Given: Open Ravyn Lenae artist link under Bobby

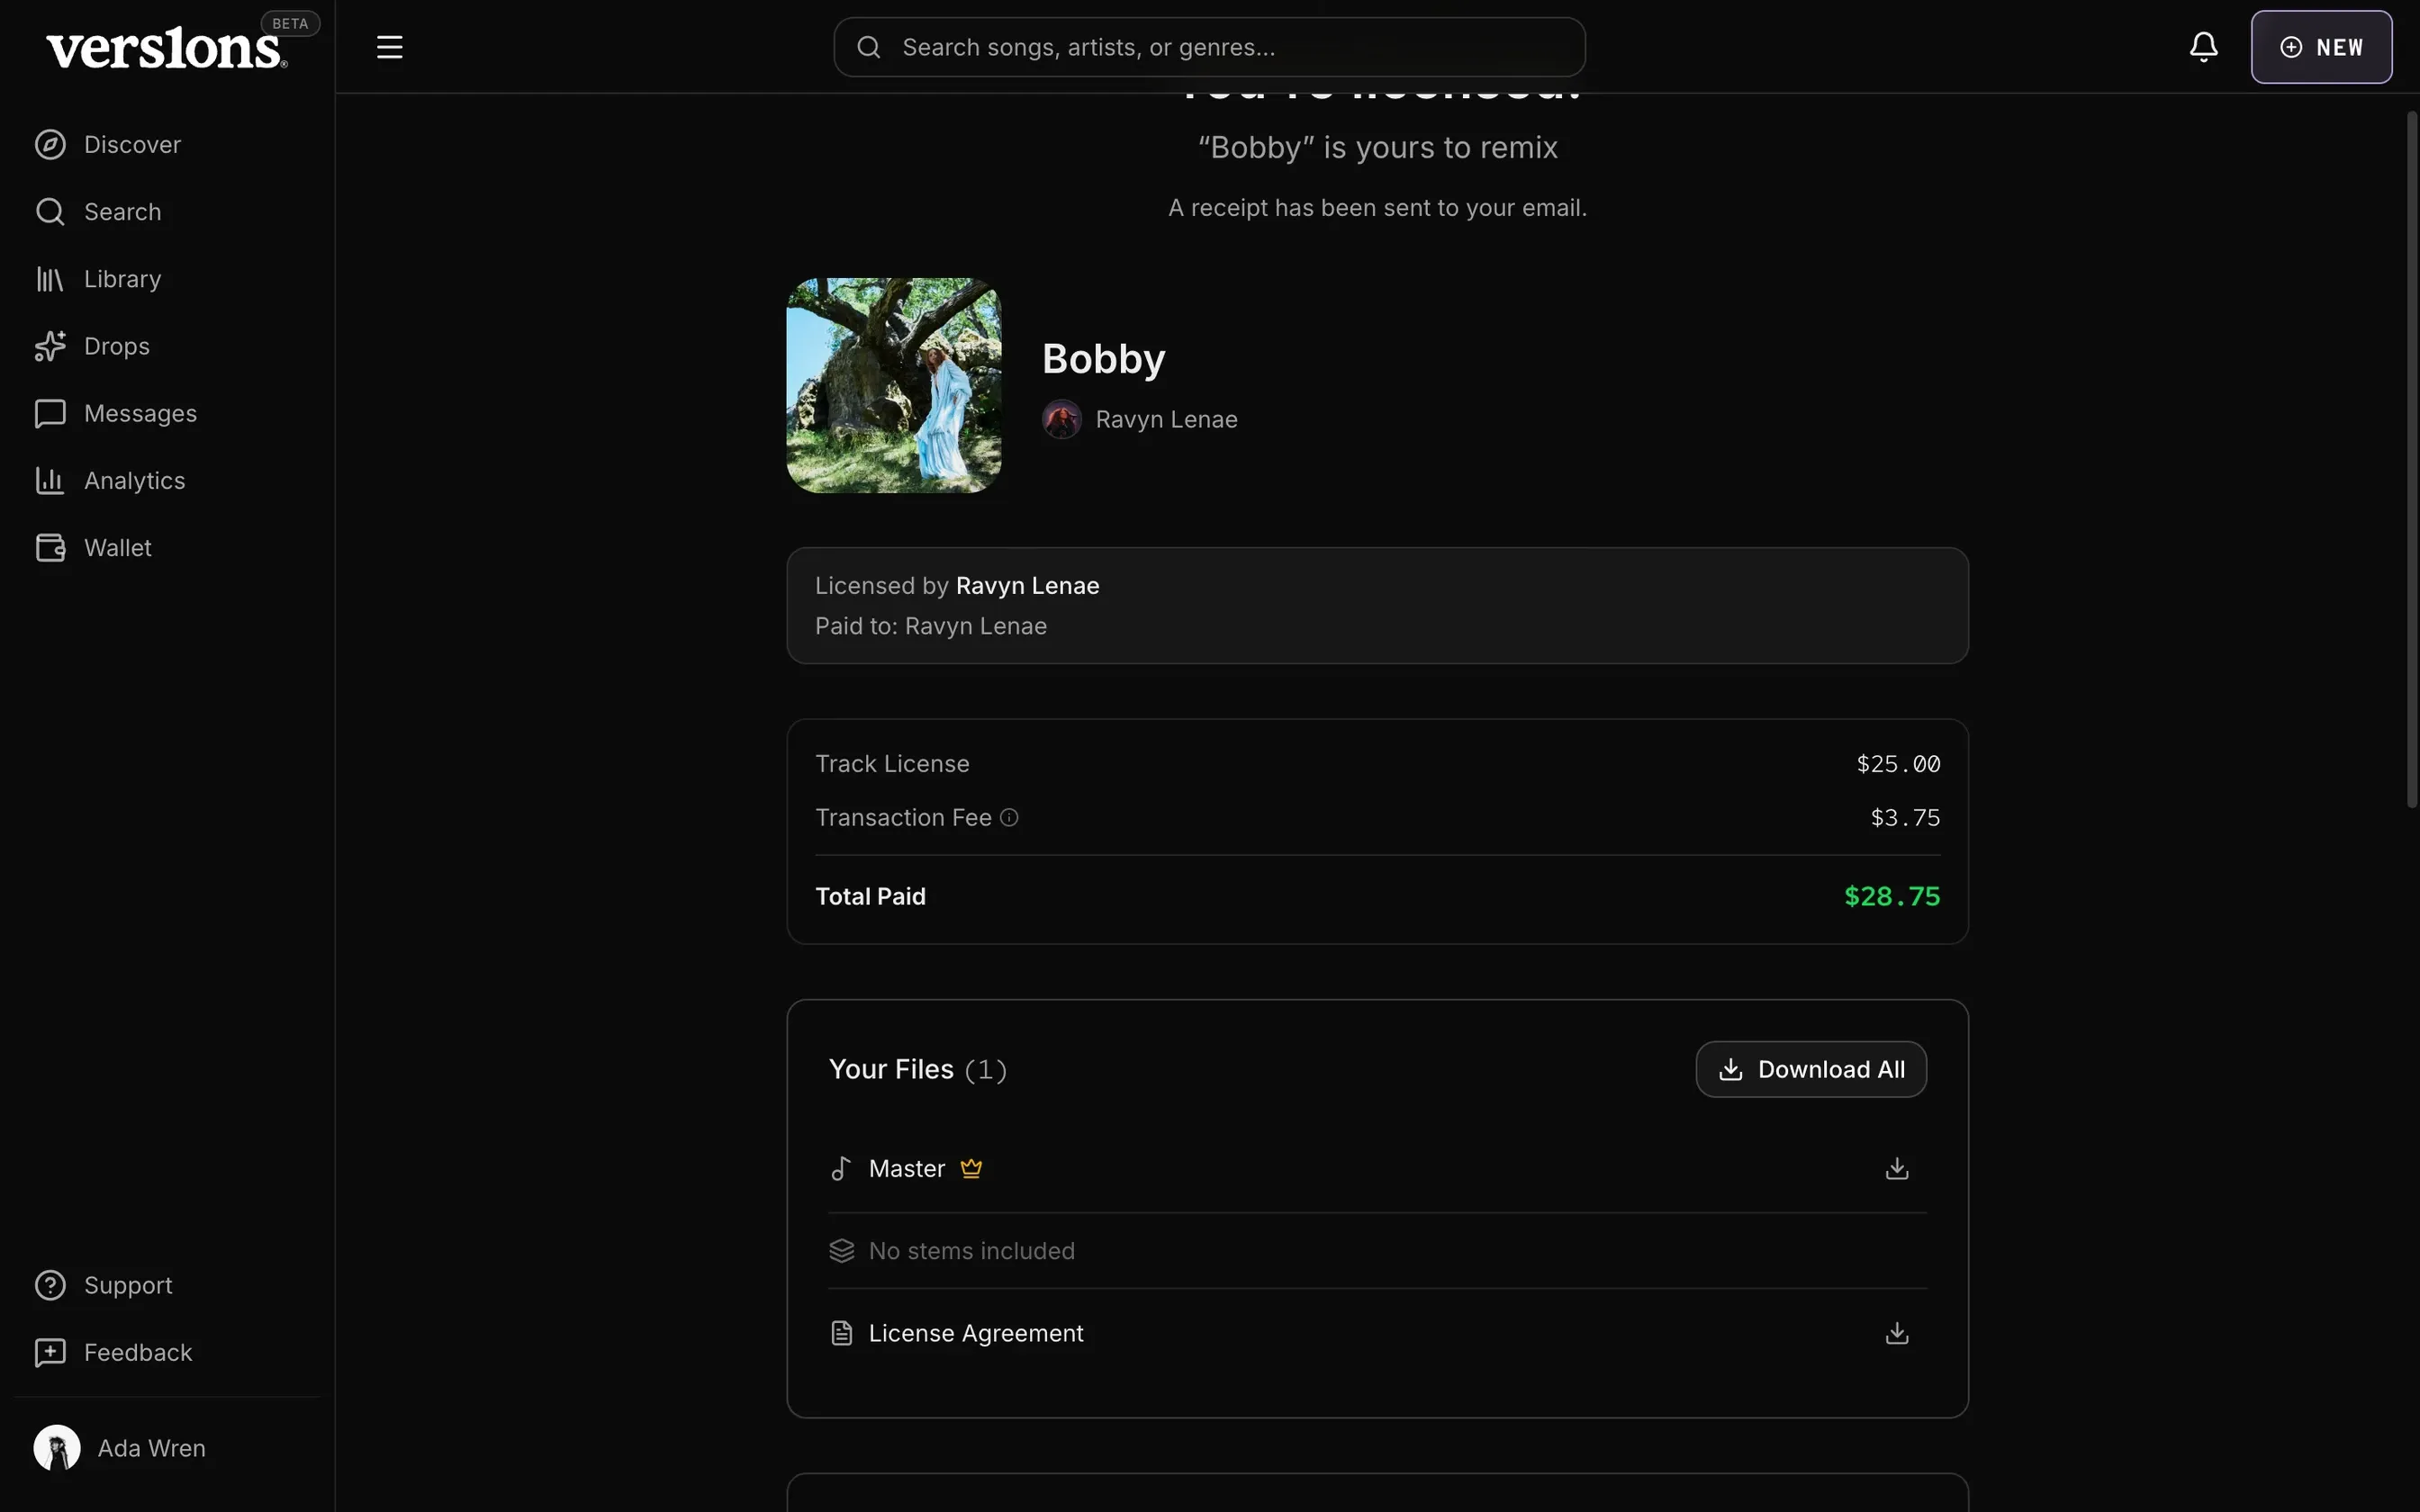Looking at the screenshot, I should point(1166,419).
